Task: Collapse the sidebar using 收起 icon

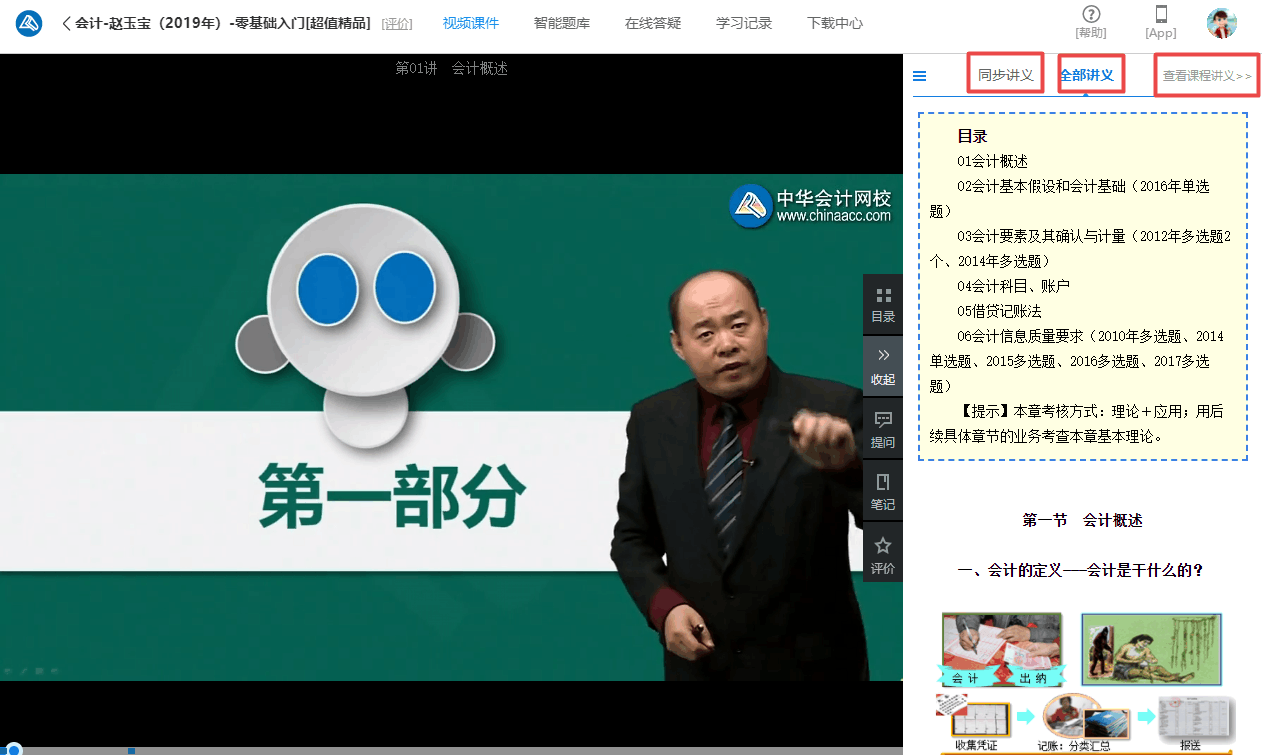Action: click(882, 366)
